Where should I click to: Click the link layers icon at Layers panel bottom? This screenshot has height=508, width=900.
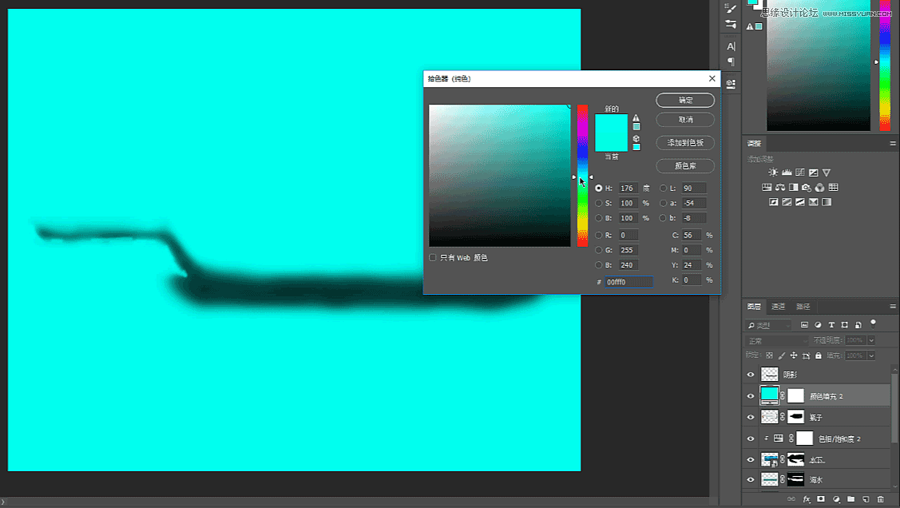pos(791,499)
